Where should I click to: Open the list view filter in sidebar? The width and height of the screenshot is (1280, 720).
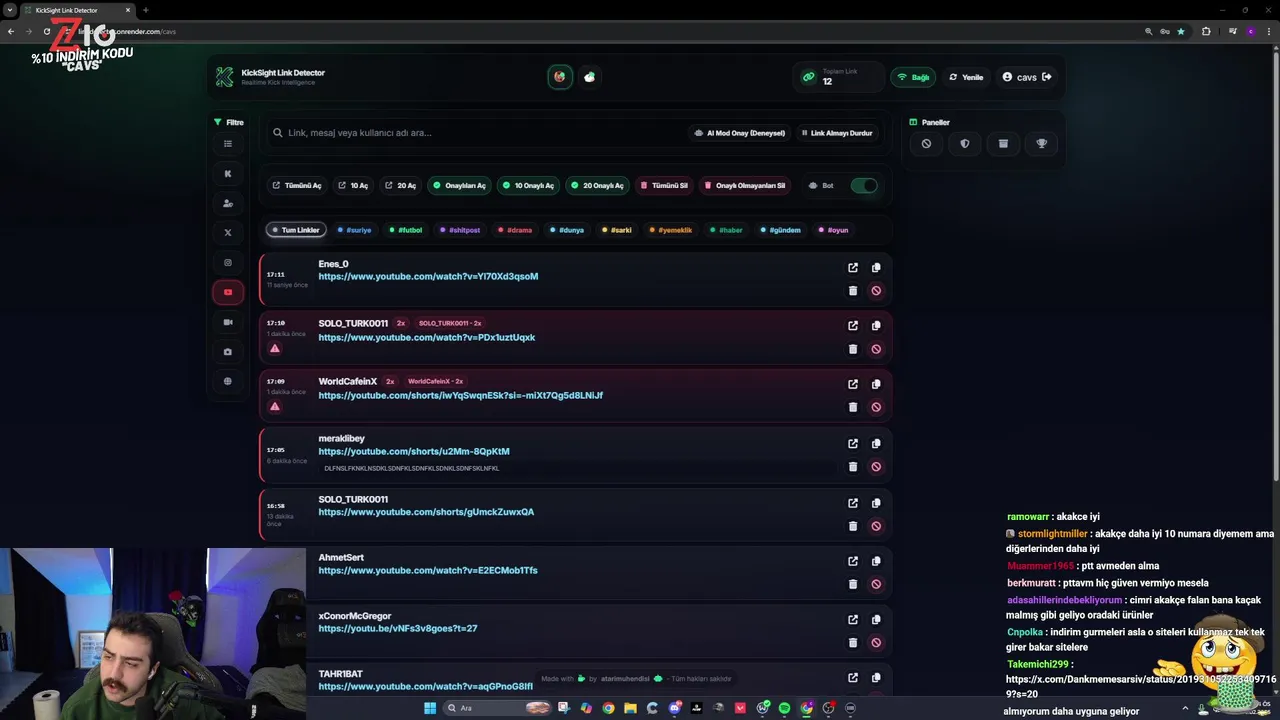pos(228,144)
